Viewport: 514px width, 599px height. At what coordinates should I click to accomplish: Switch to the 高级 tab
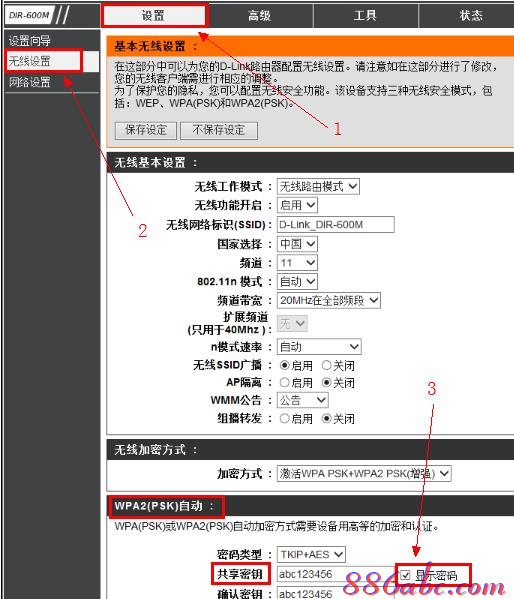coord(259,16)
